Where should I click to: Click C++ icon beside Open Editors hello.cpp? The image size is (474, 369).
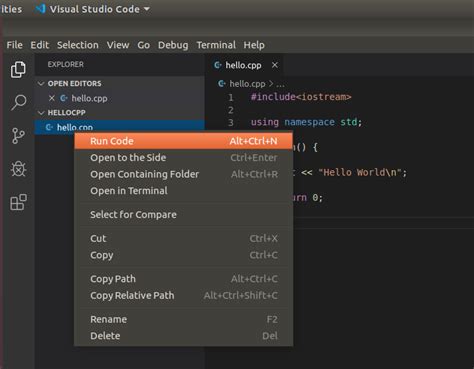tap(64, 98)
